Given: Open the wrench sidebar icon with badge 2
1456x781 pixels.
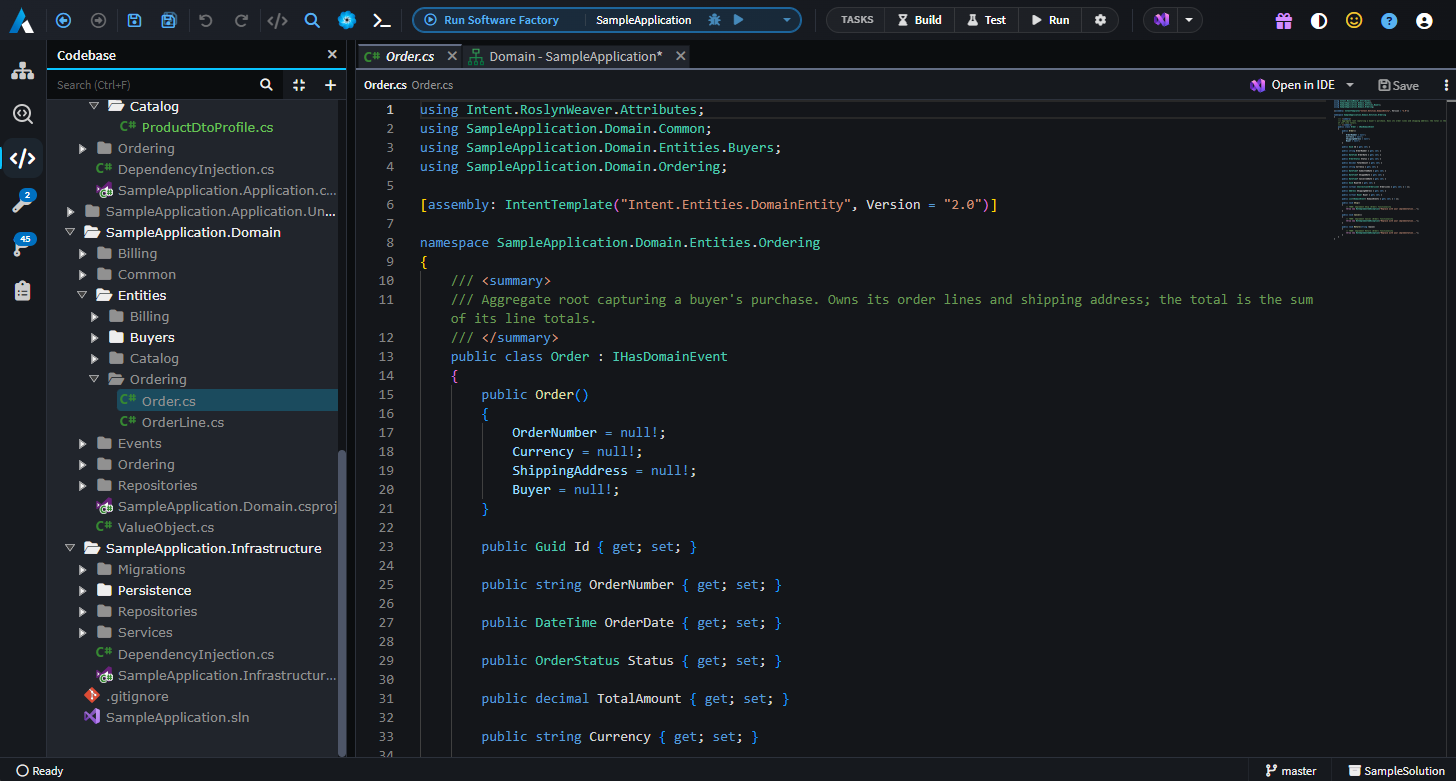Looking at the screenshot, I should pos(22,202).
